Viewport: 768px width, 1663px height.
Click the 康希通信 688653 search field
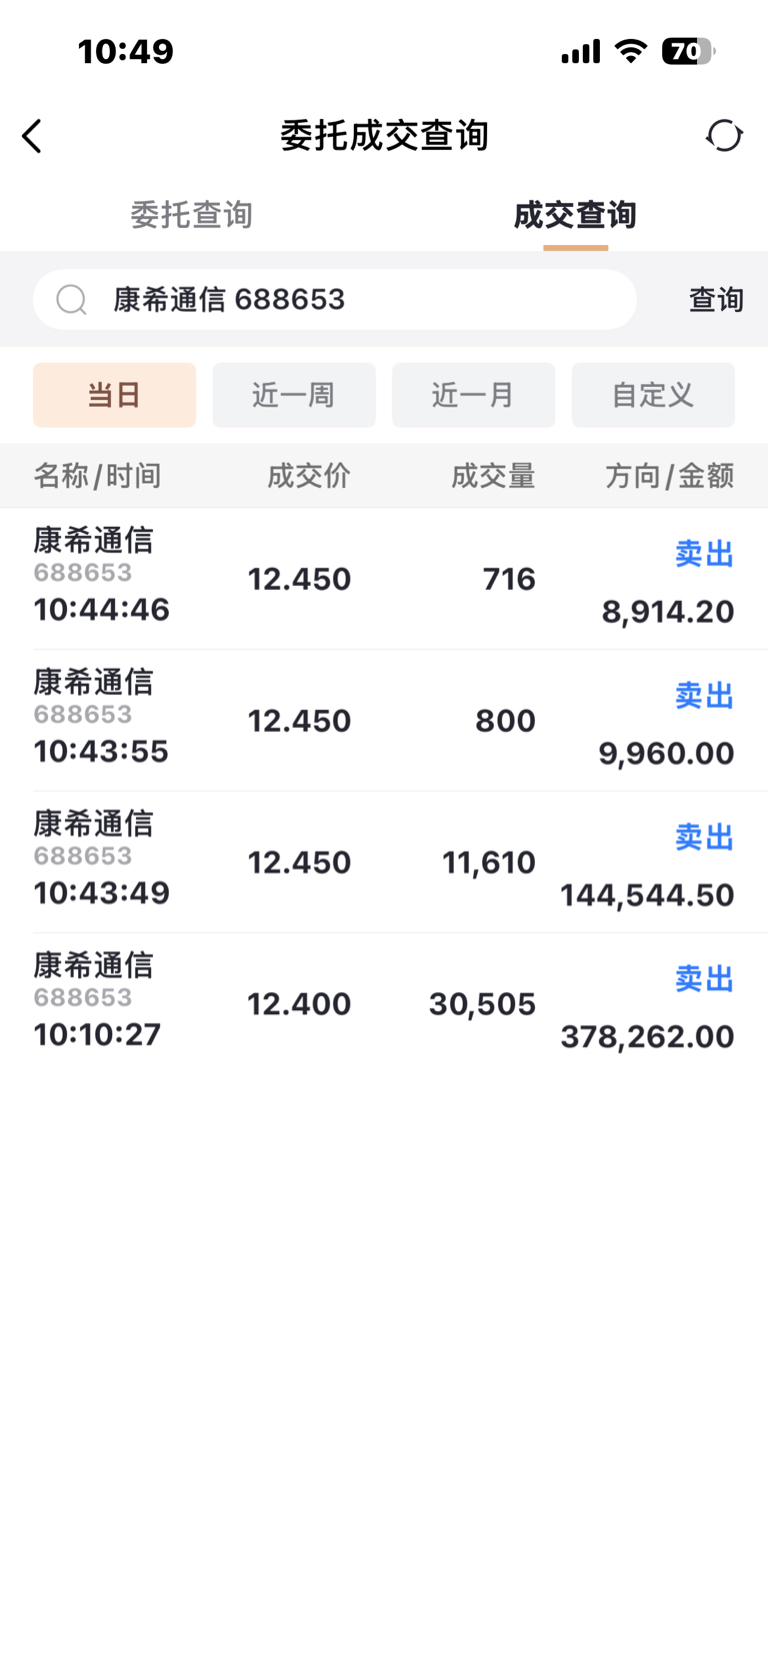click(335, 299)
